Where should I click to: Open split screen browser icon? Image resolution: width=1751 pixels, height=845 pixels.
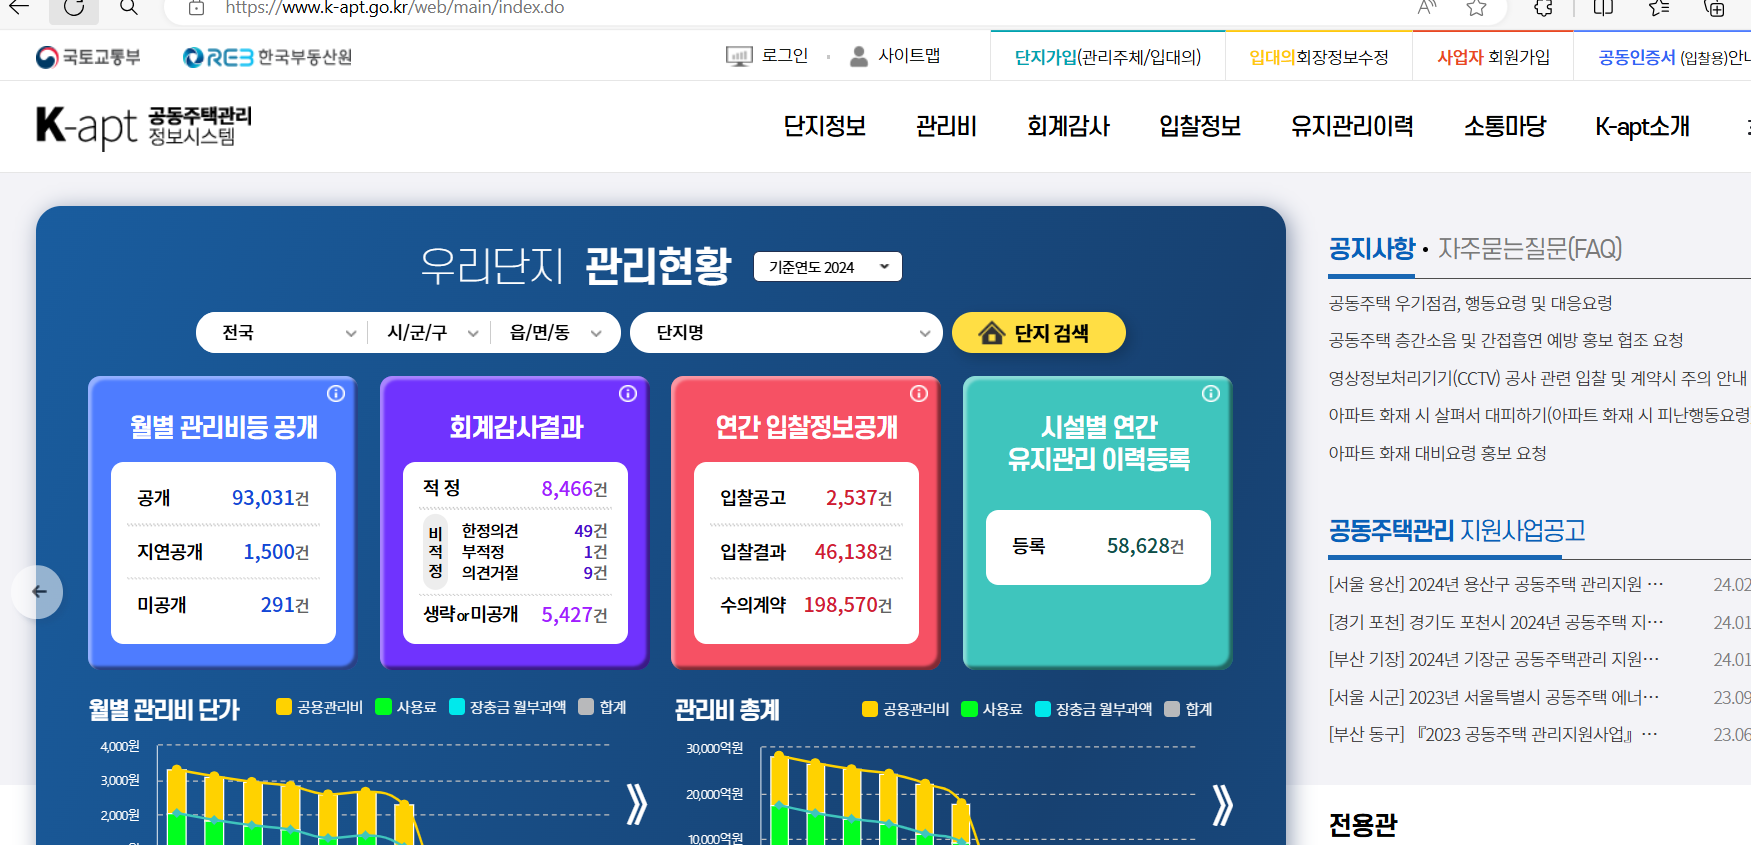1603,8
